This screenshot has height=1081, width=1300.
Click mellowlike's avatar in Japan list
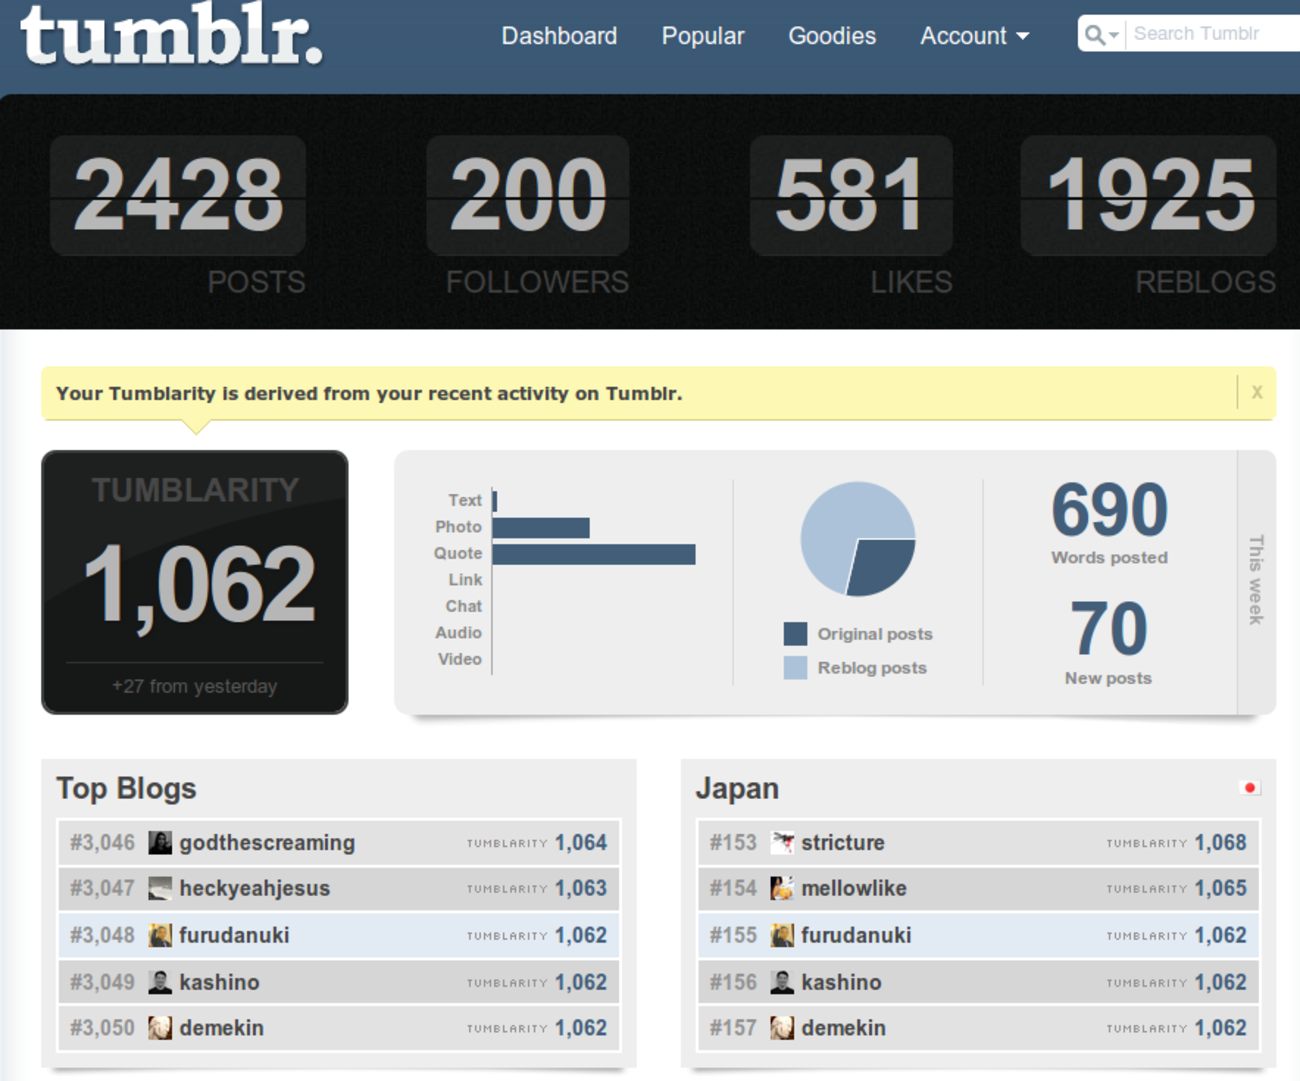pos(782,888)
